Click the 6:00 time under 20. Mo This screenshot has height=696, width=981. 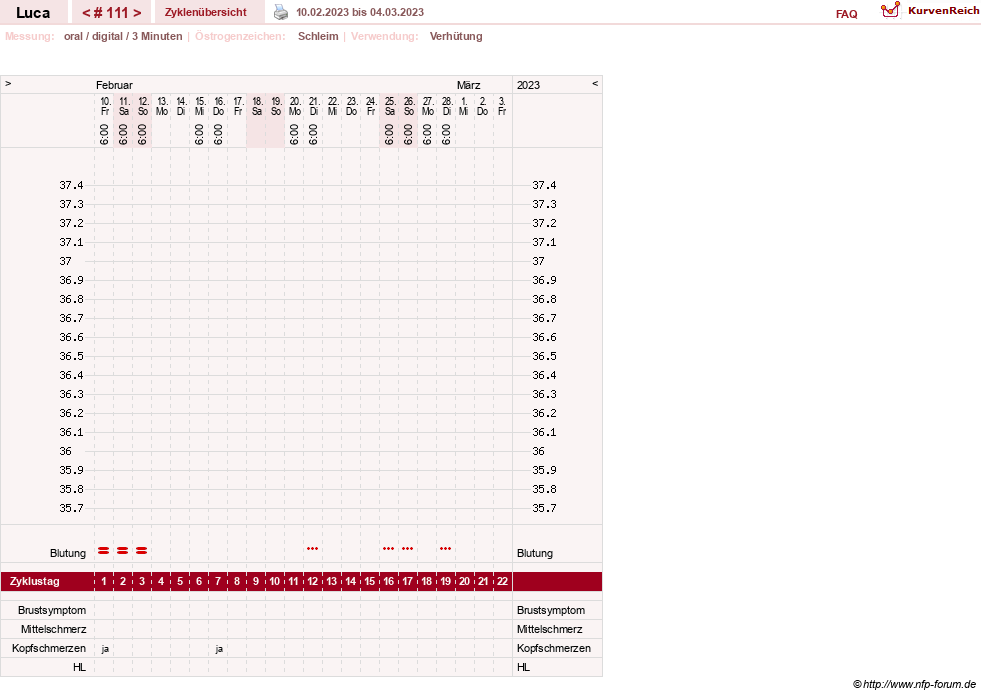tap(294, 134)
